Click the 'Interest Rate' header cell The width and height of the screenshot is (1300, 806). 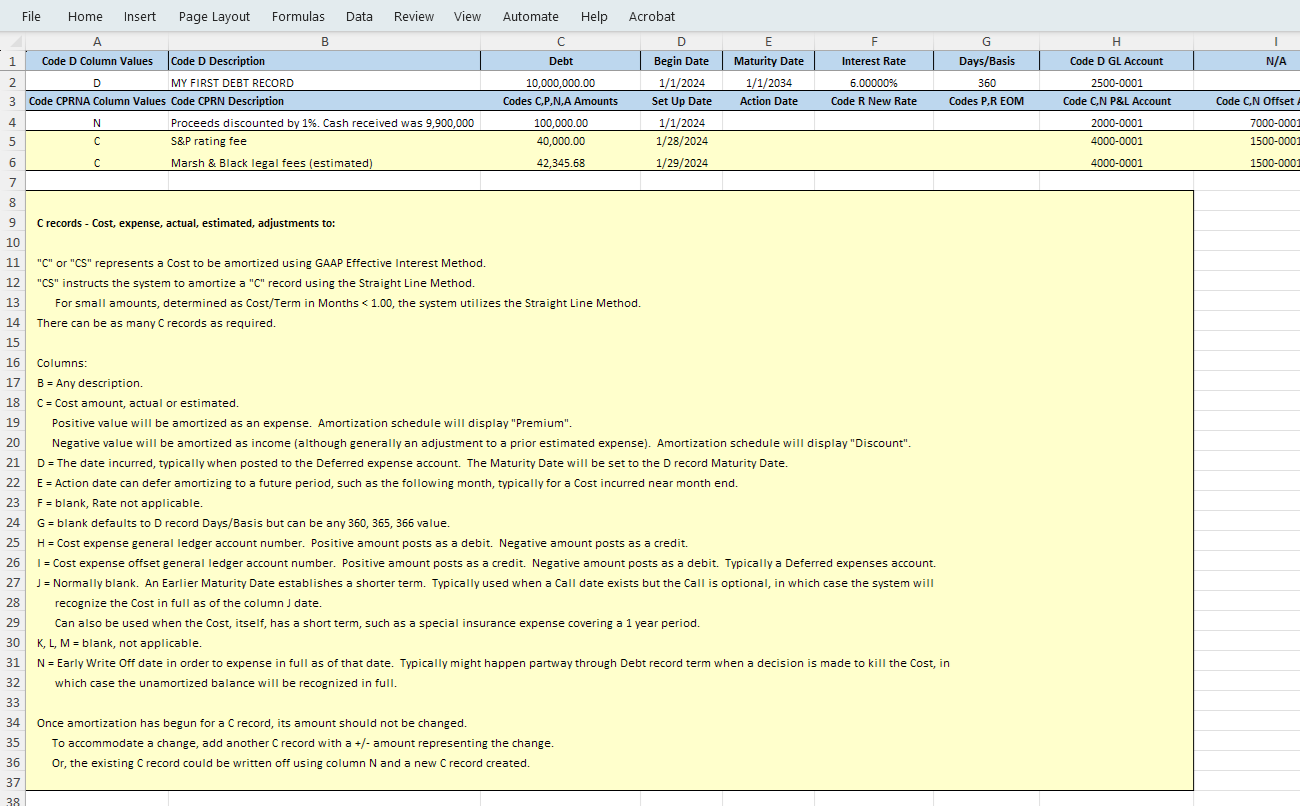874,61
